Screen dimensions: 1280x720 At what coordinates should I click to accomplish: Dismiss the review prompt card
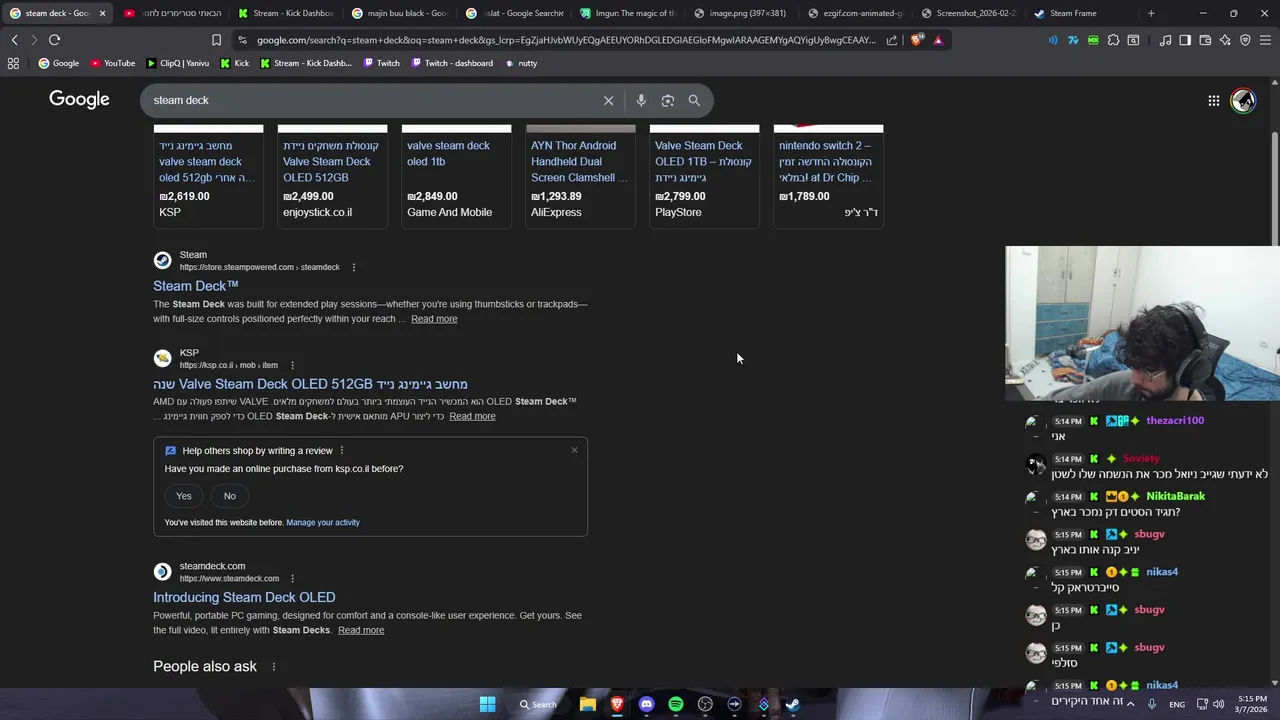[574, 450]
